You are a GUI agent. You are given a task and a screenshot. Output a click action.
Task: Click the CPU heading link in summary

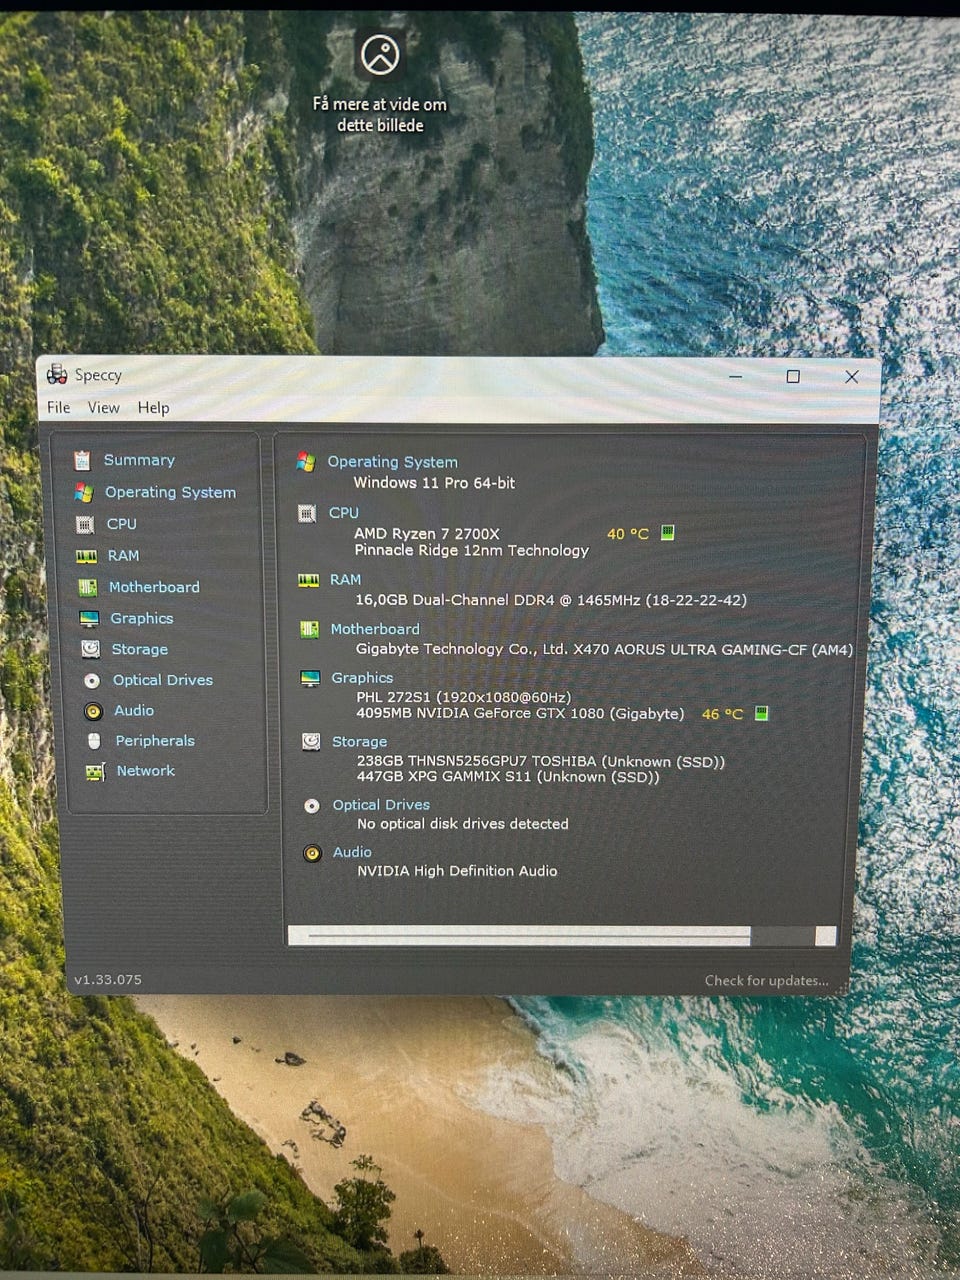click(343, 512)
